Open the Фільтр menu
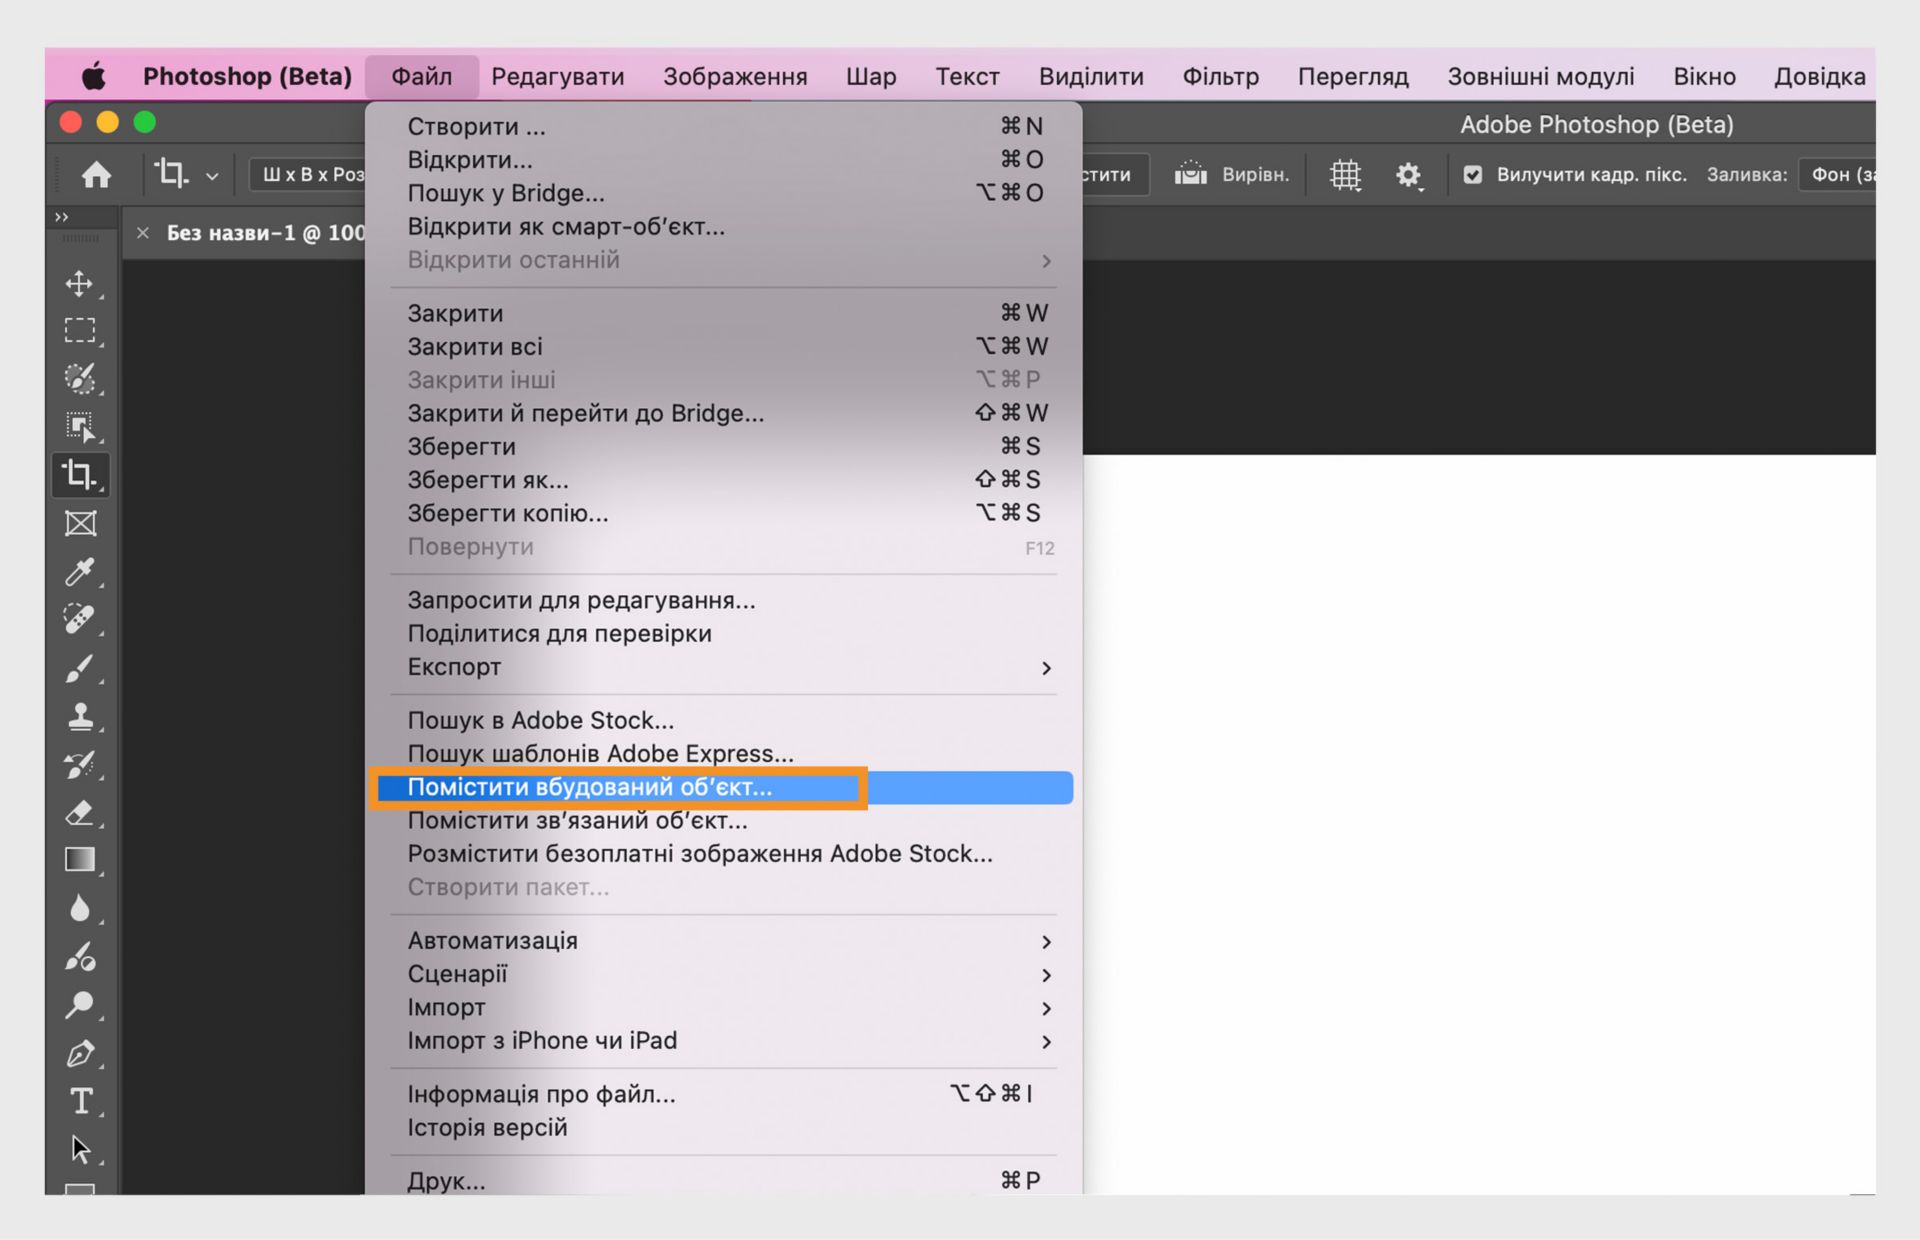The image size is (1920, 1240). tap(1220, 75)
